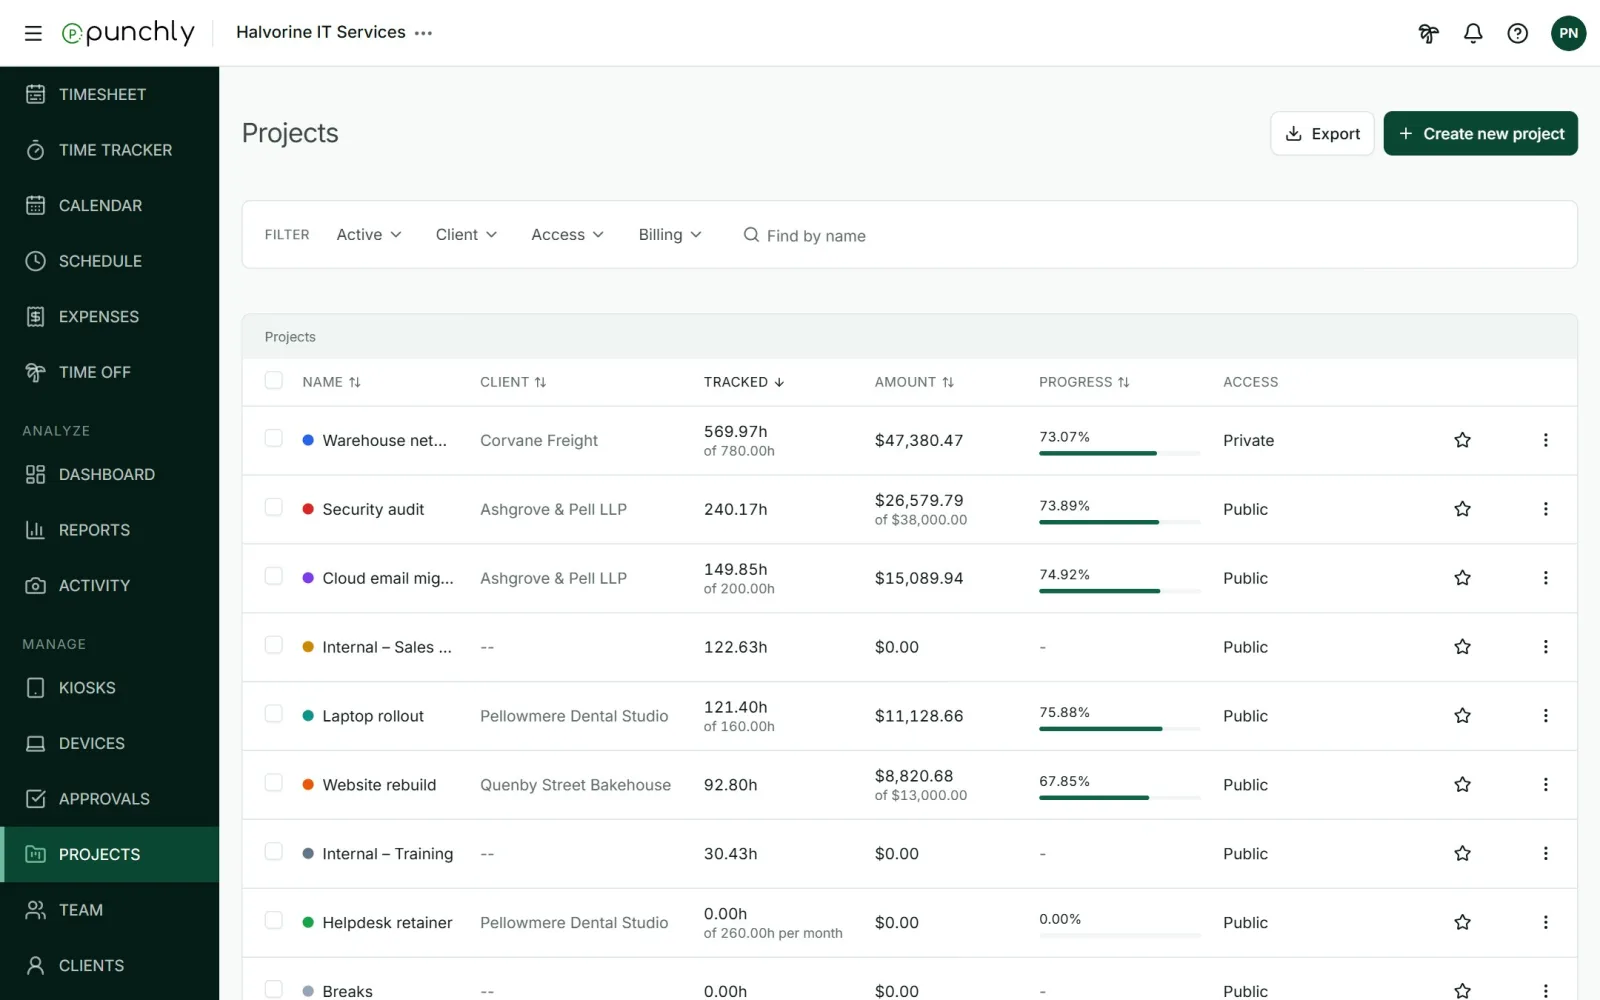Star the Warehouse net... project
The width and height of the screenshot is (1600, 1000).
coord(1462,440)
